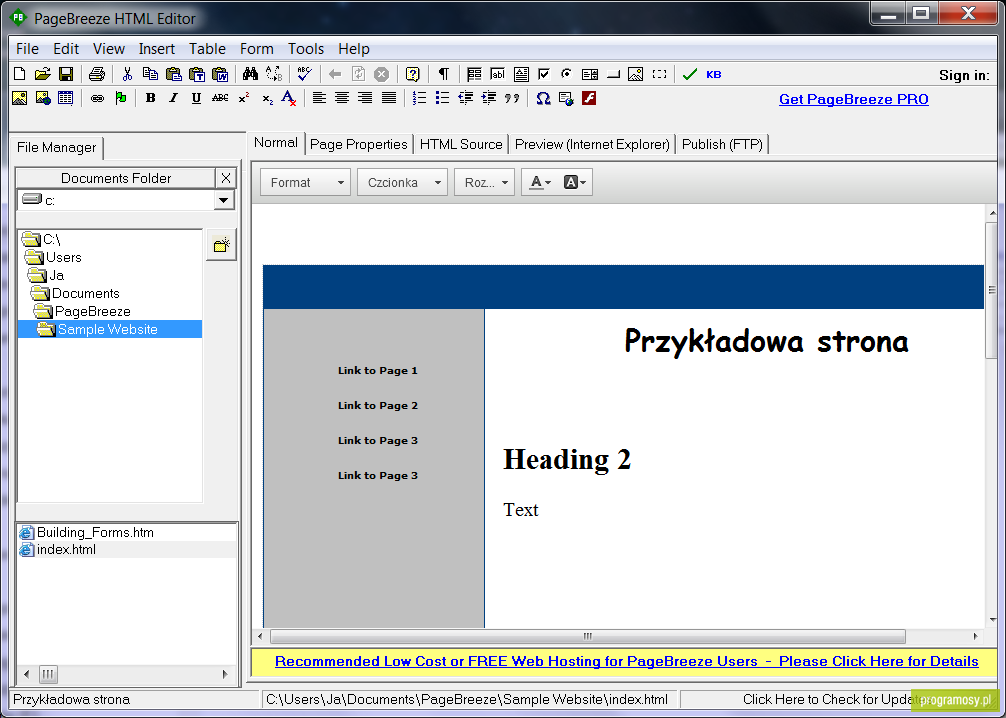Insert a hidden field (dashed box icon)

pyautogui.click(x=659, y=74)
